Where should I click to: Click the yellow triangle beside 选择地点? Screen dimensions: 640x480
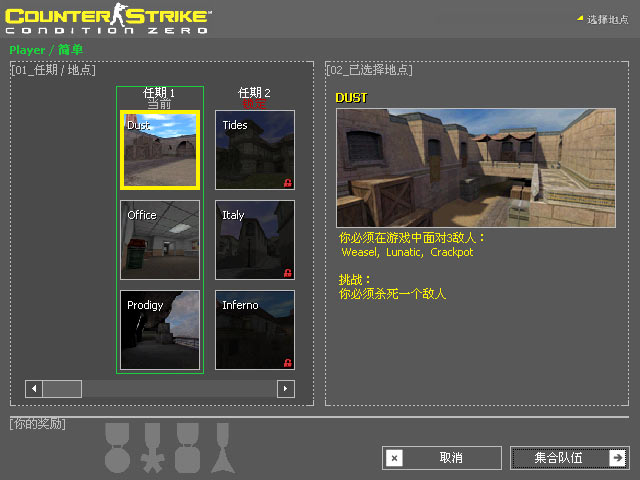tap(580, 18)
